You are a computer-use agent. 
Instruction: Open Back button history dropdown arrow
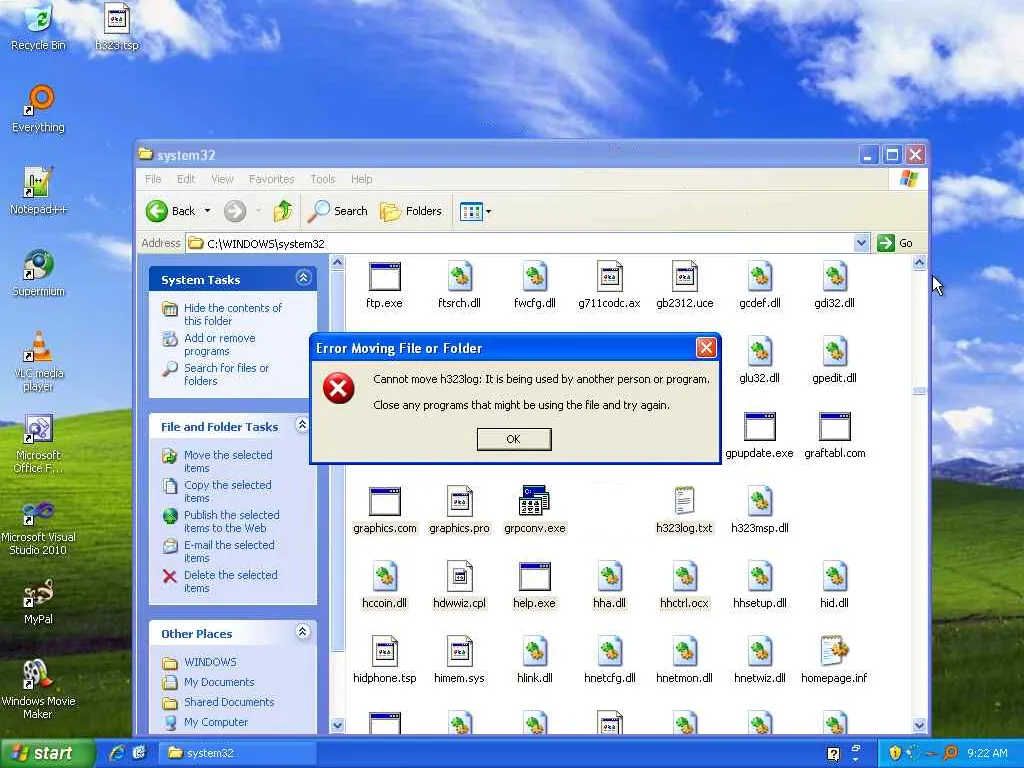[208, 211]
